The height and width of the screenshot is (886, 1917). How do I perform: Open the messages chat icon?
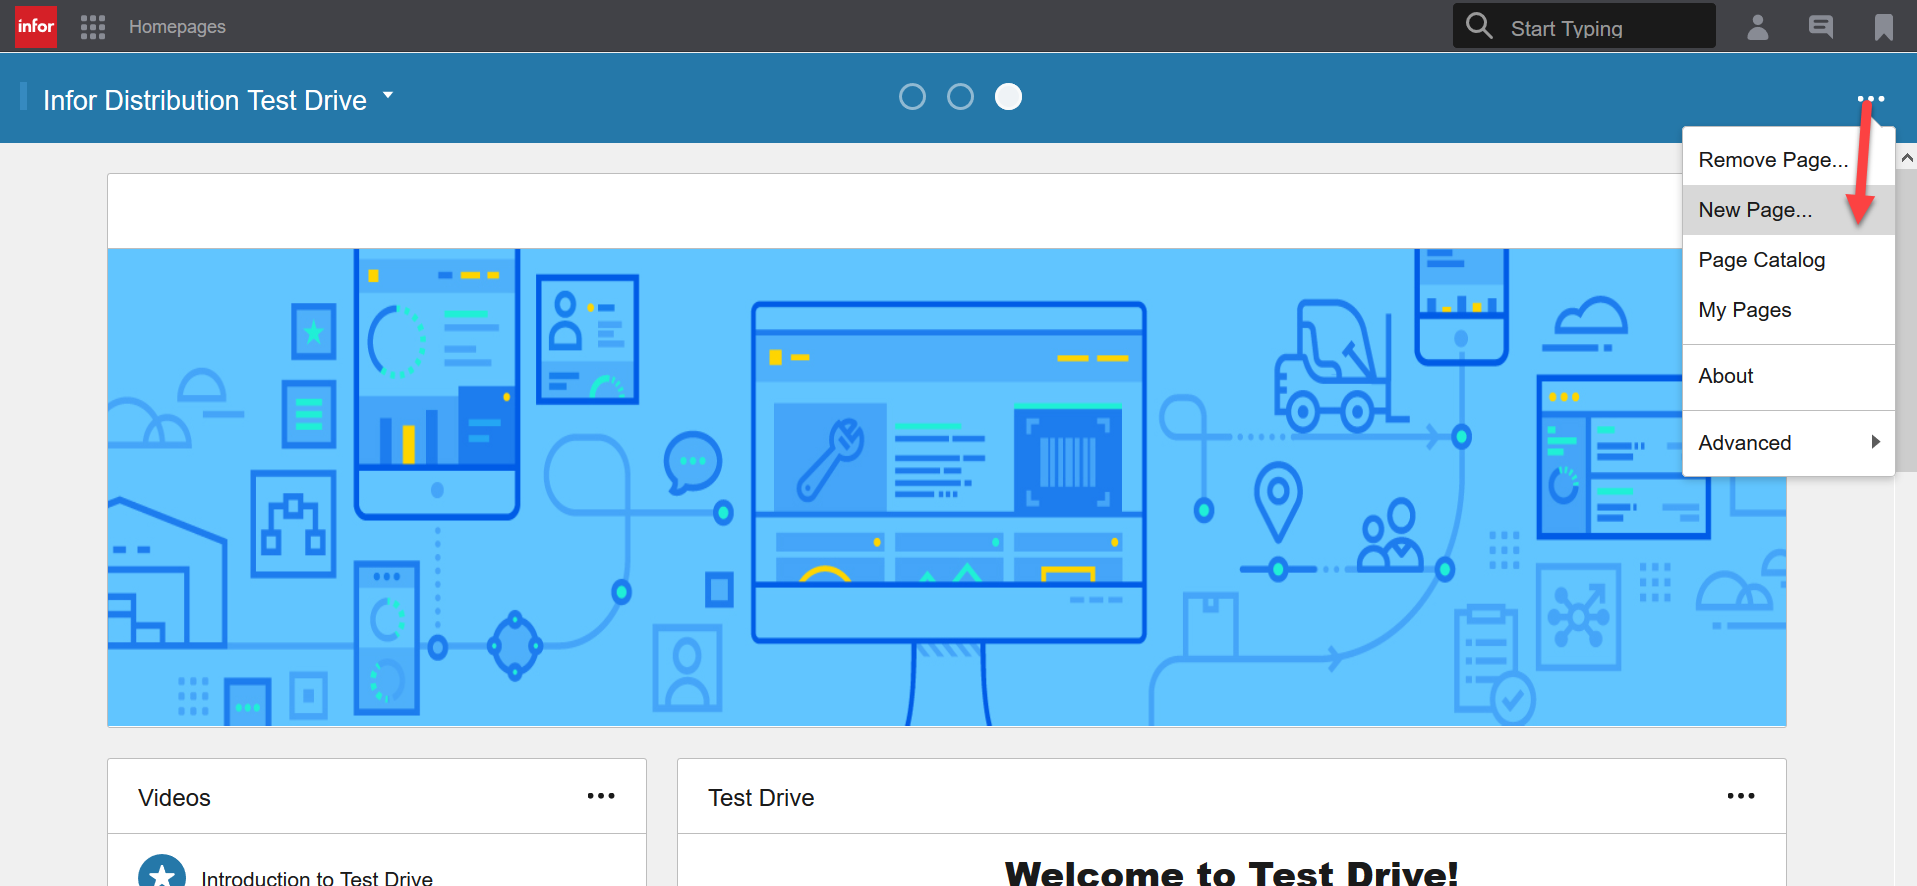tap(1821, 27)
